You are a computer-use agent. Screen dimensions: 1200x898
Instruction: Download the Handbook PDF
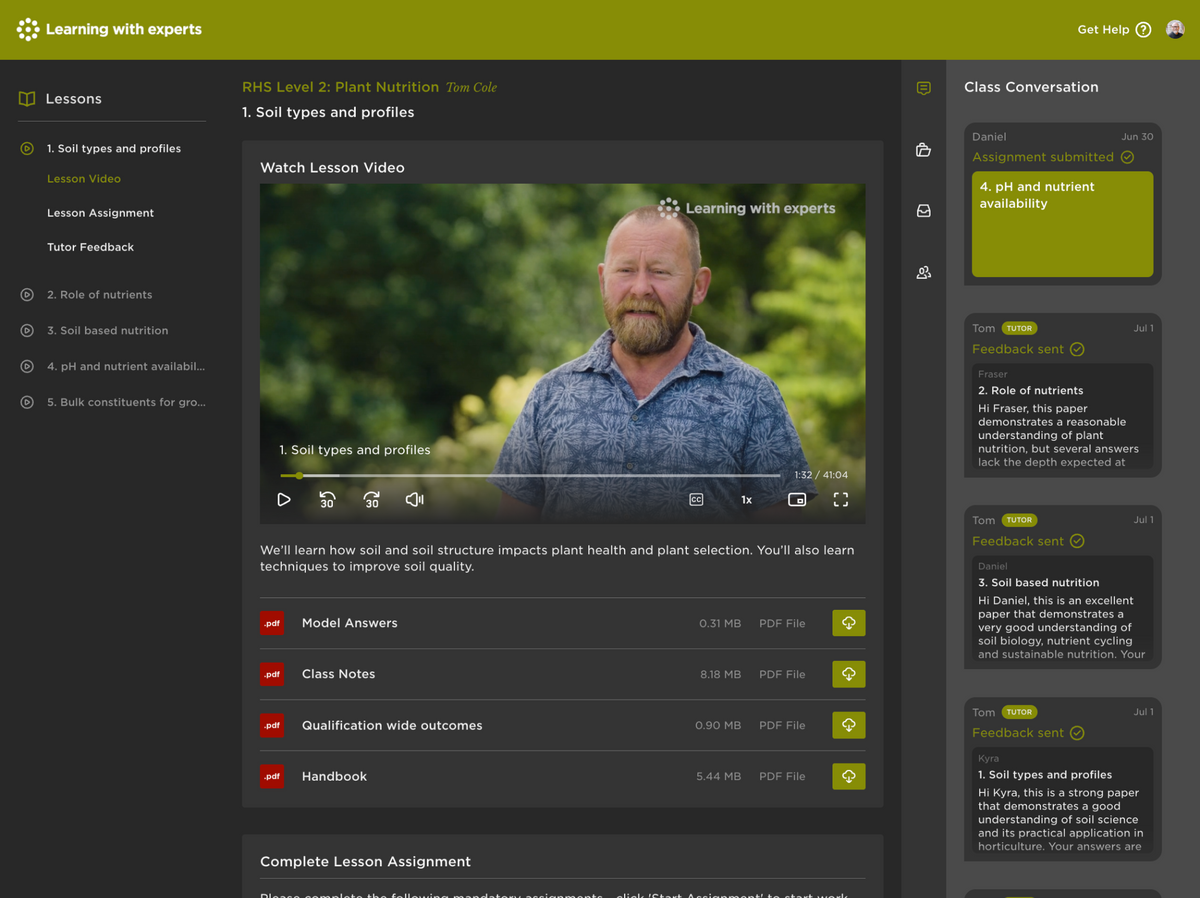[849, 776]
